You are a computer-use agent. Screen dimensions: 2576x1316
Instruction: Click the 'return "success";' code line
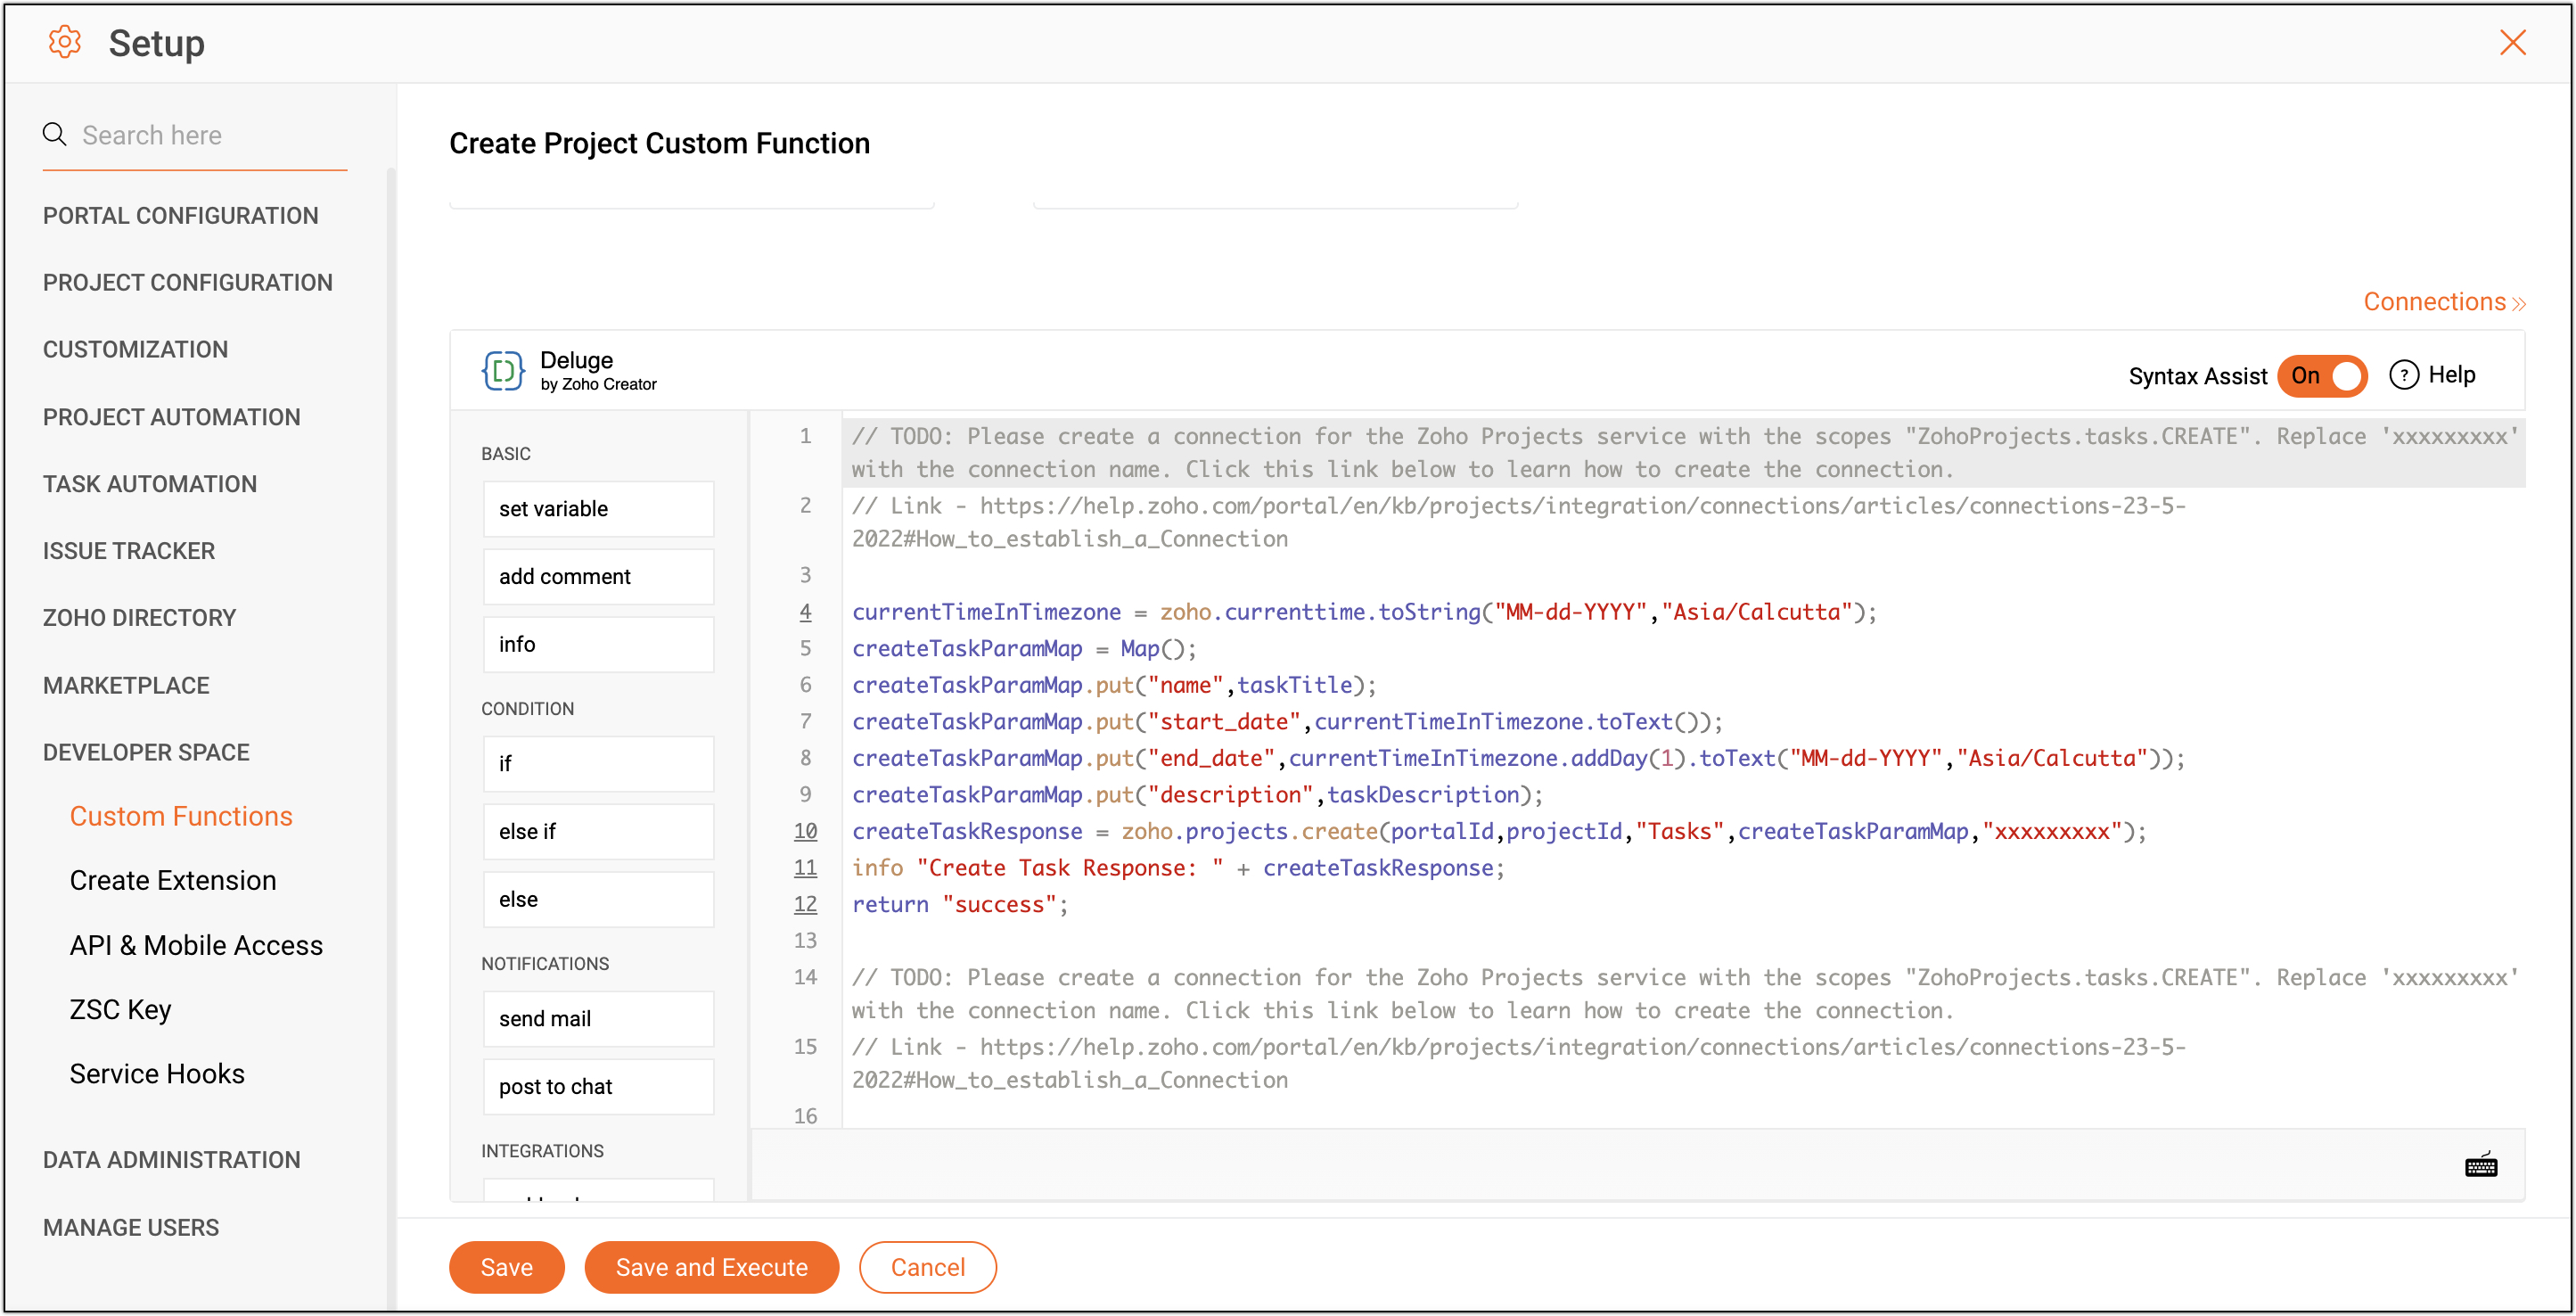click(960, 904)
